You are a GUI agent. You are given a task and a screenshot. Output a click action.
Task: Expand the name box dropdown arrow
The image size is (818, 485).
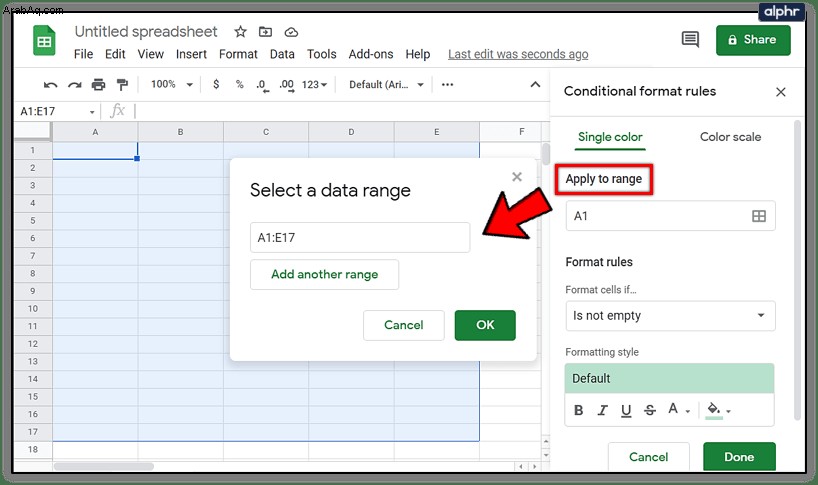tap(92, 112)
